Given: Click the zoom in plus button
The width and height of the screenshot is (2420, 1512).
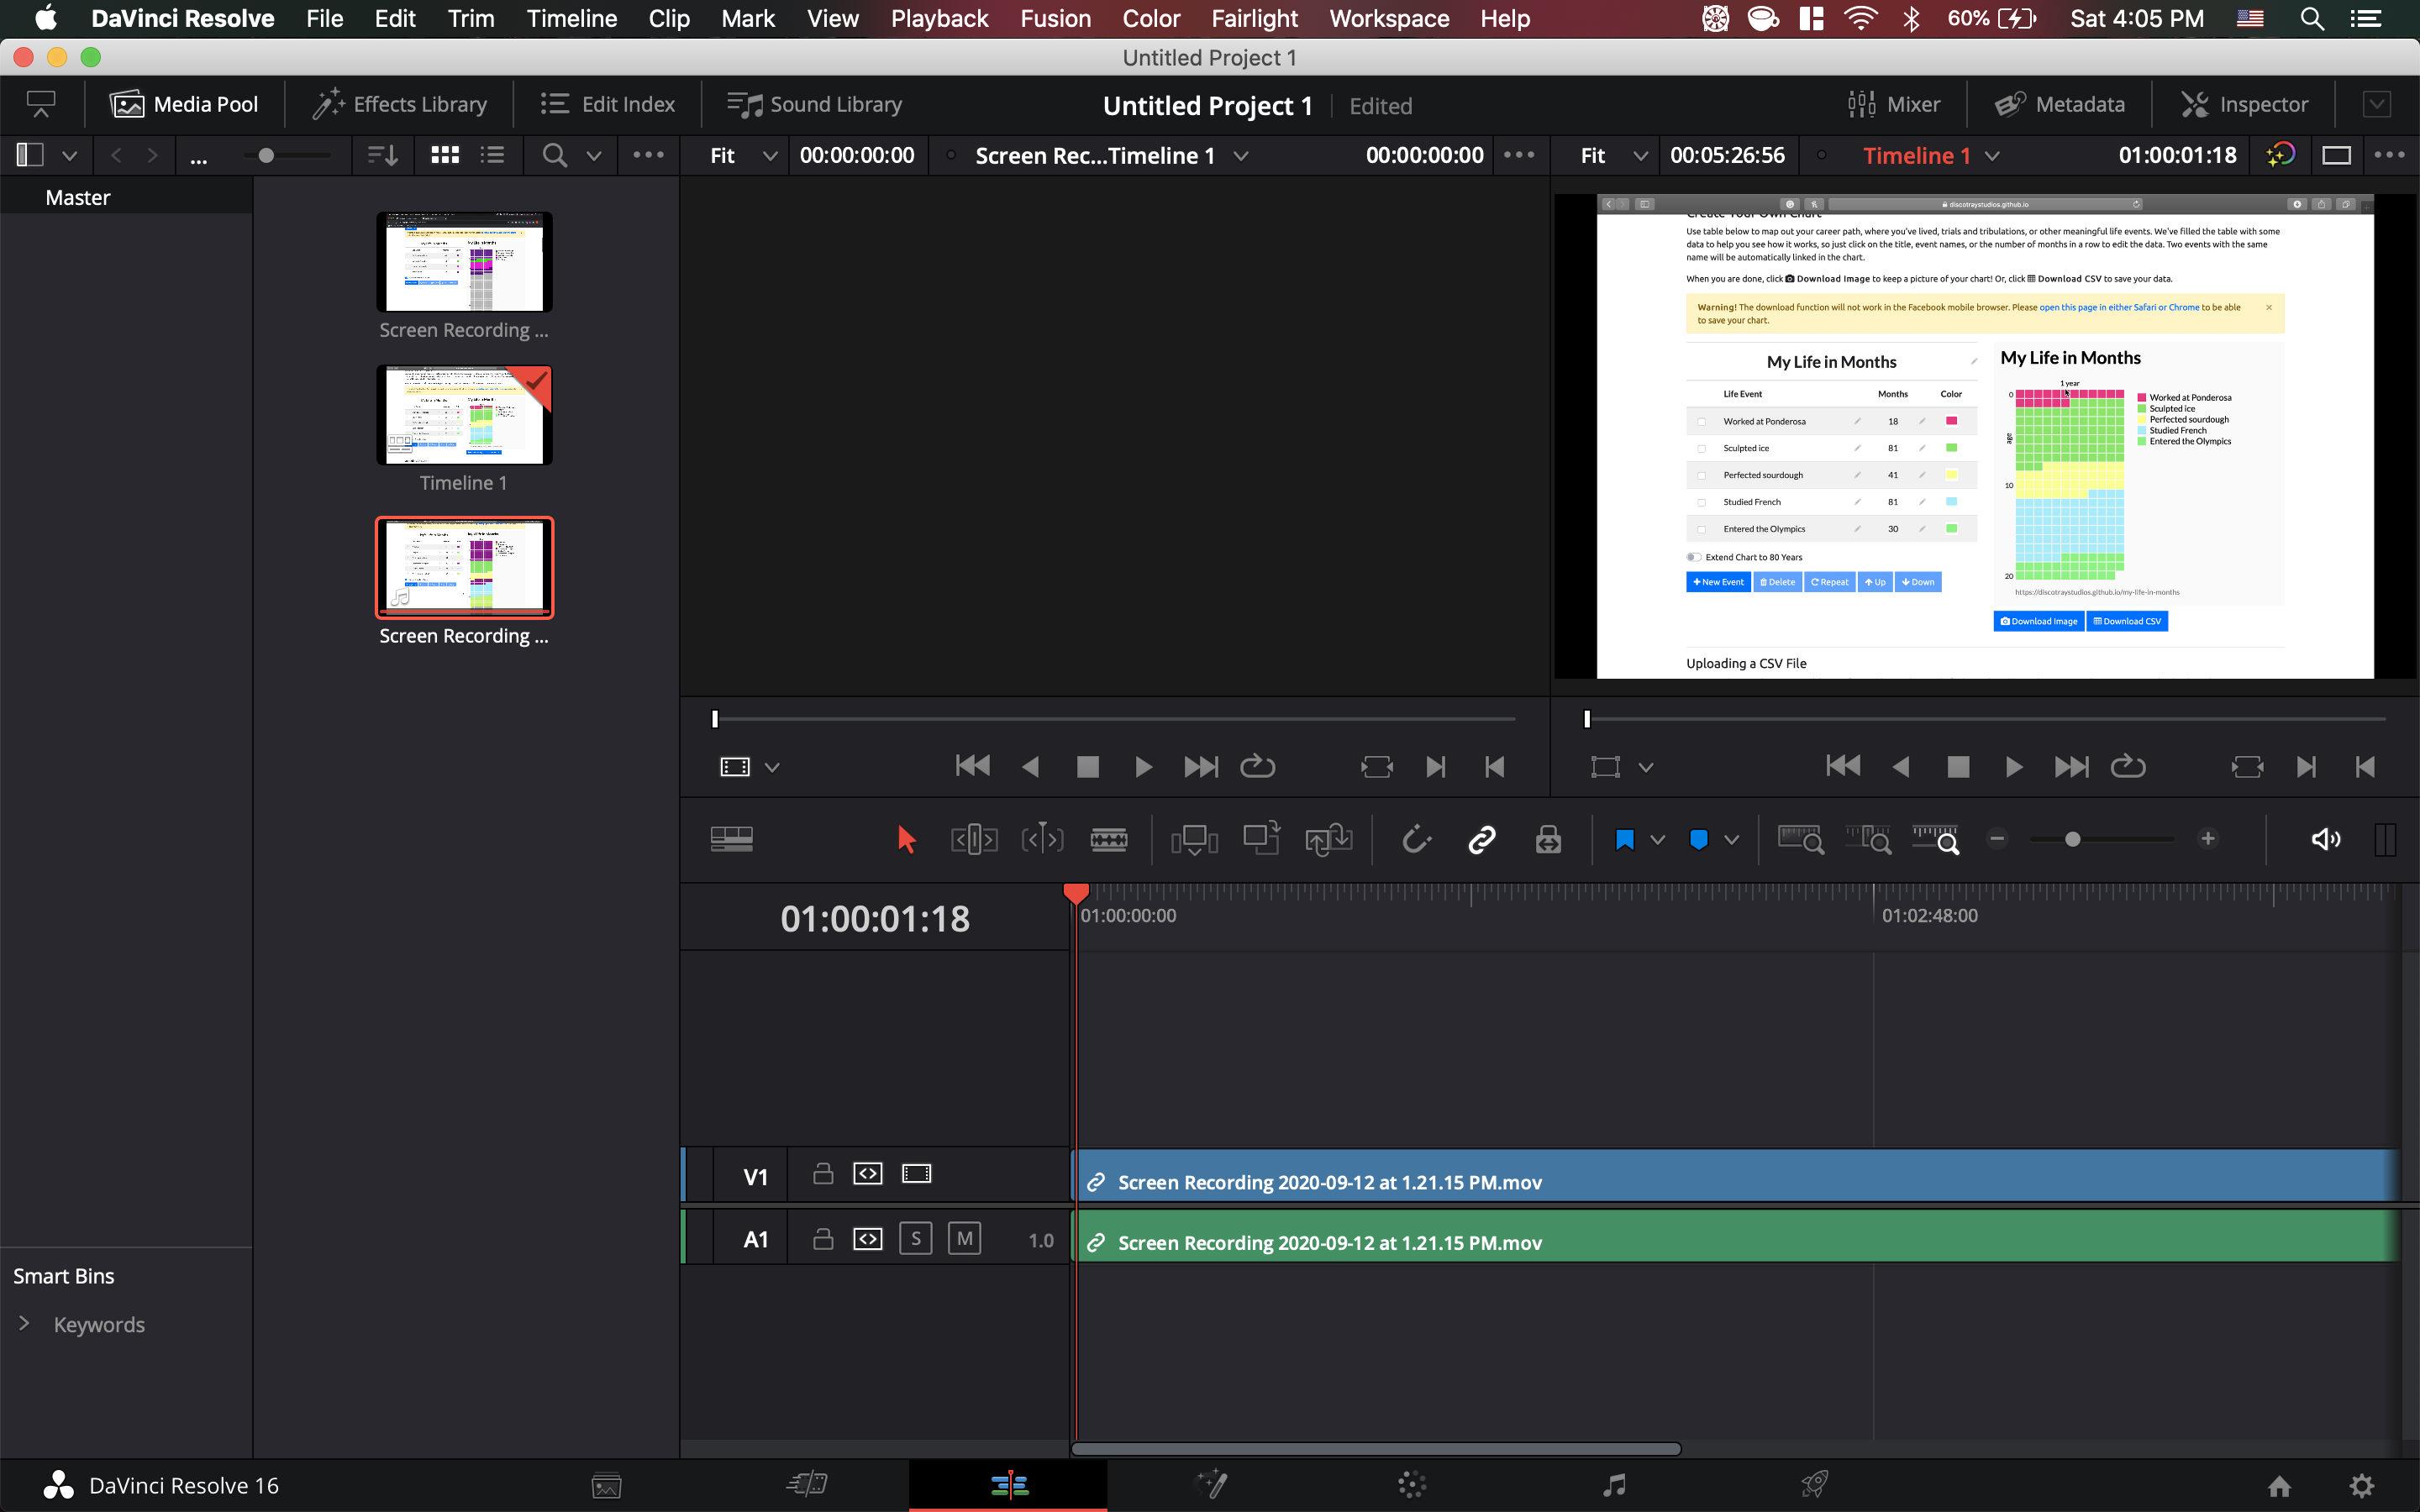Looking at the screenshot, I should (2208, 839).
